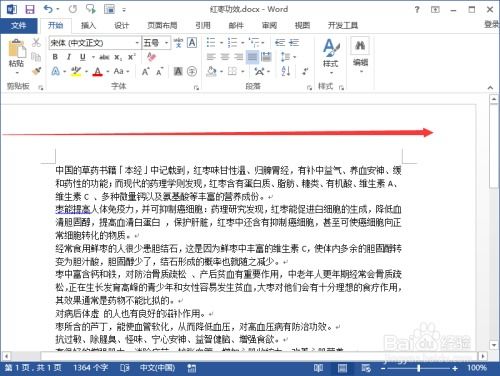Click the Undo arrow icon
The width and height of the screenshot is (500, 376).
(x=48, y=9)
